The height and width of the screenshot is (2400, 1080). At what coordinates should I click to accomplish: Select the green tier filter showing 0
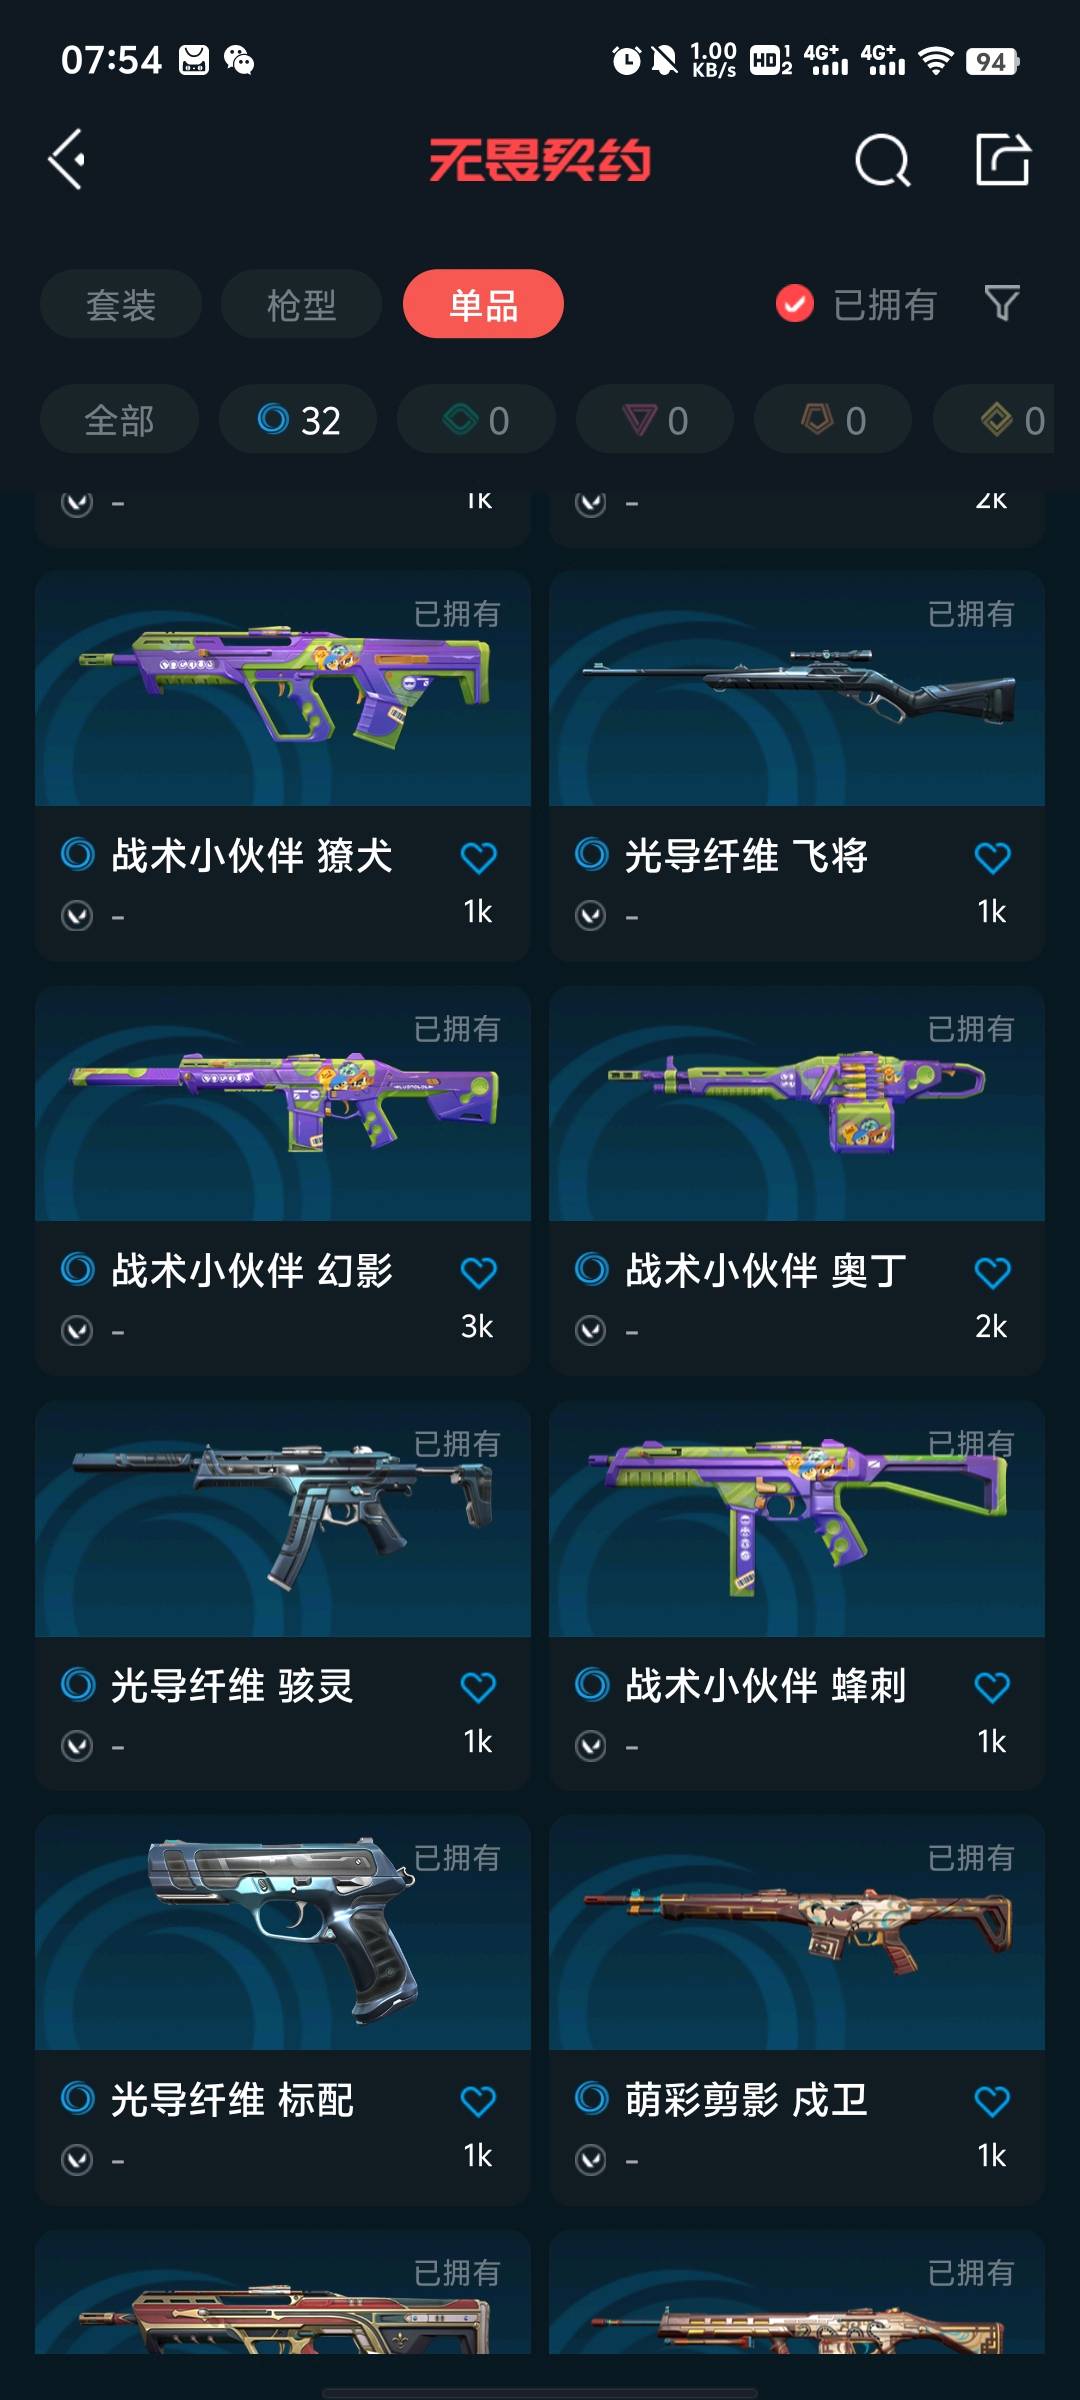coord(476,419)
